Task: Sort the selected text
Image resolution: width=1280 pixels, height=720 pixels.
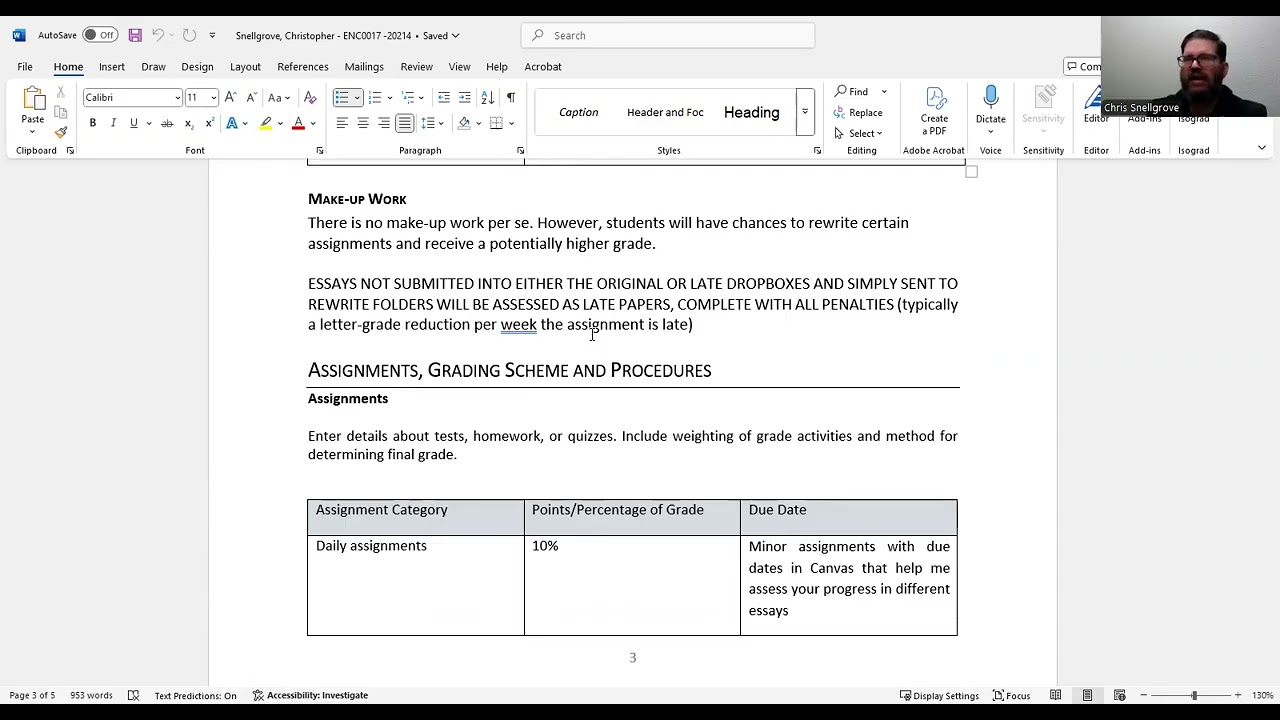Action: tap(487, 97)
